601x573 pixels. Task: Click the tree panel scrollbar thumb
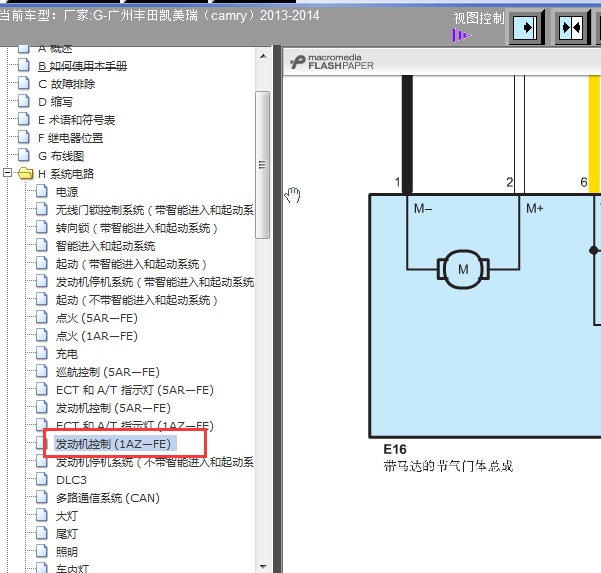point(263,165)
